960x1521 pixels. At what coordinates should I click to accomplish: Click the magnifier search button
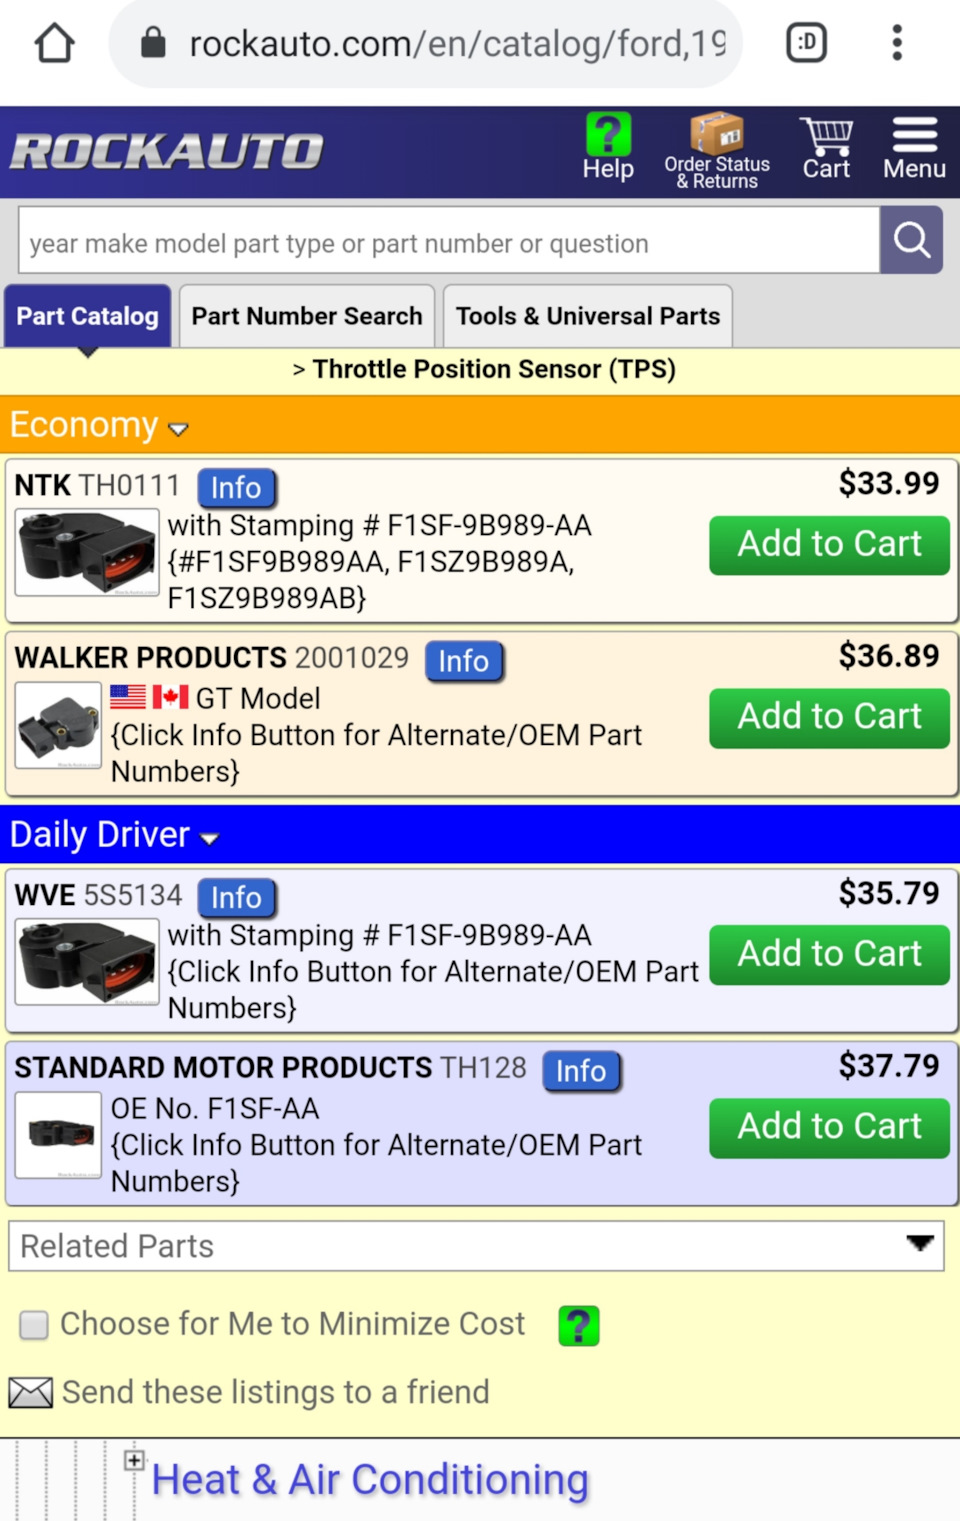point(911,240)
